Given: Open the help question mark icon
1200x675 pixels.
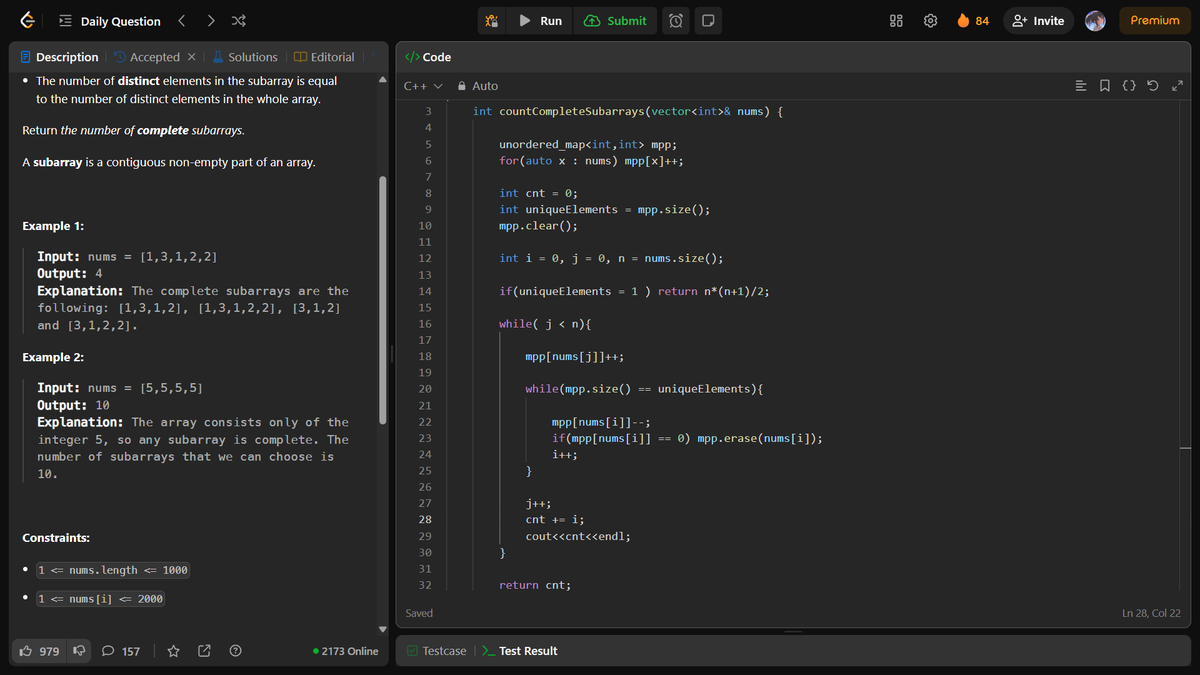Looking at the screenshot, I should (x=236, y=651).
